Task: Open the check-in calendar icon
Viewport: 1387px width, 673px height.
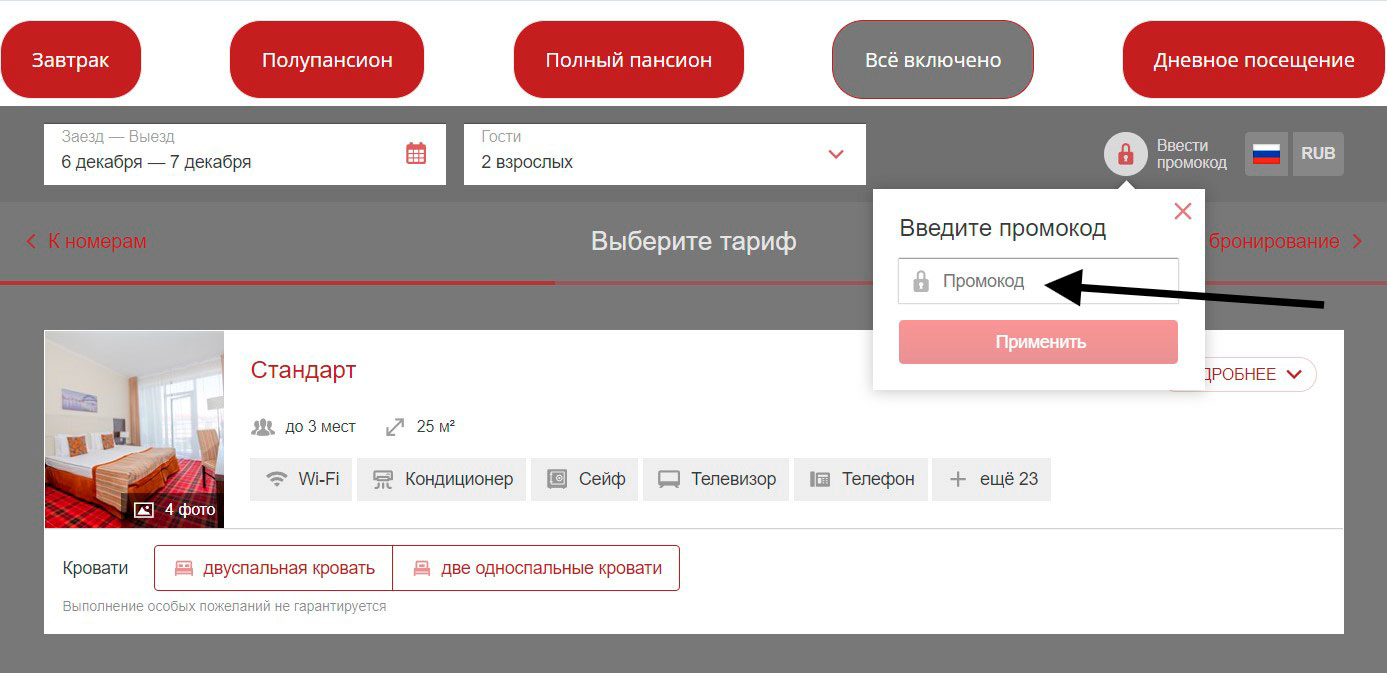Action: click(416, 153)
